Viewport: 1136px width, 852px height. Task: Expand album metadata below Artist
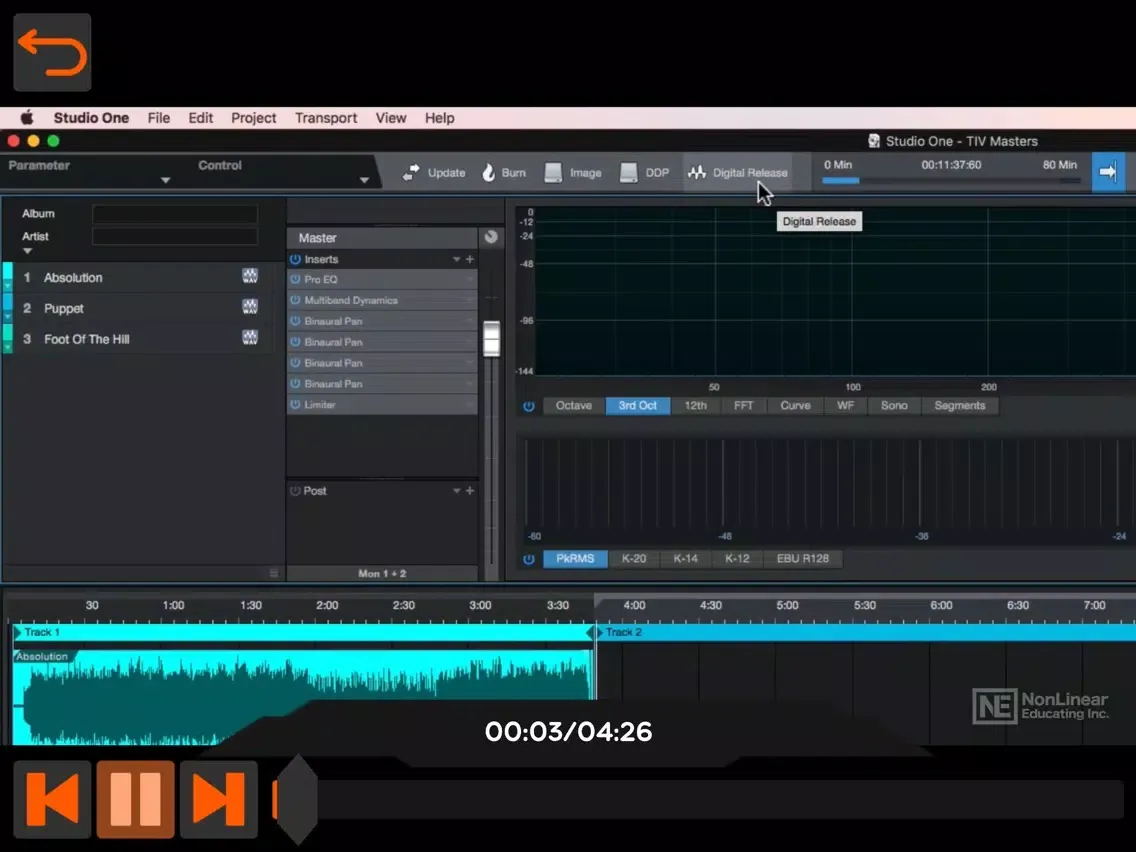tap(28, 251)
